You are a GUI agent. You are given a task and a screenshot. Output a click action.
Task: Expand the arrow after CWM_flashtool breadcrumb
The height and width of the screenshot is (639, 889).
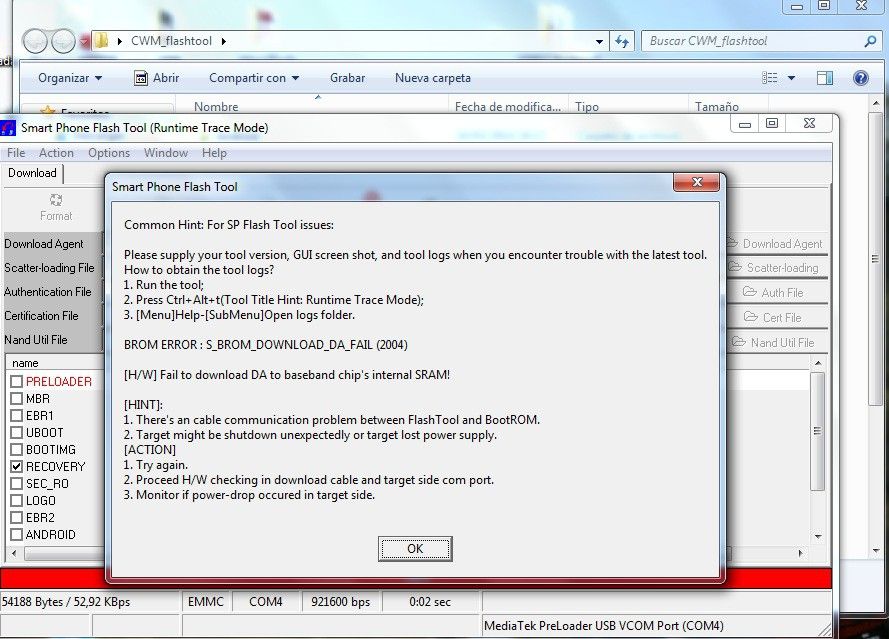coord(224,41)
